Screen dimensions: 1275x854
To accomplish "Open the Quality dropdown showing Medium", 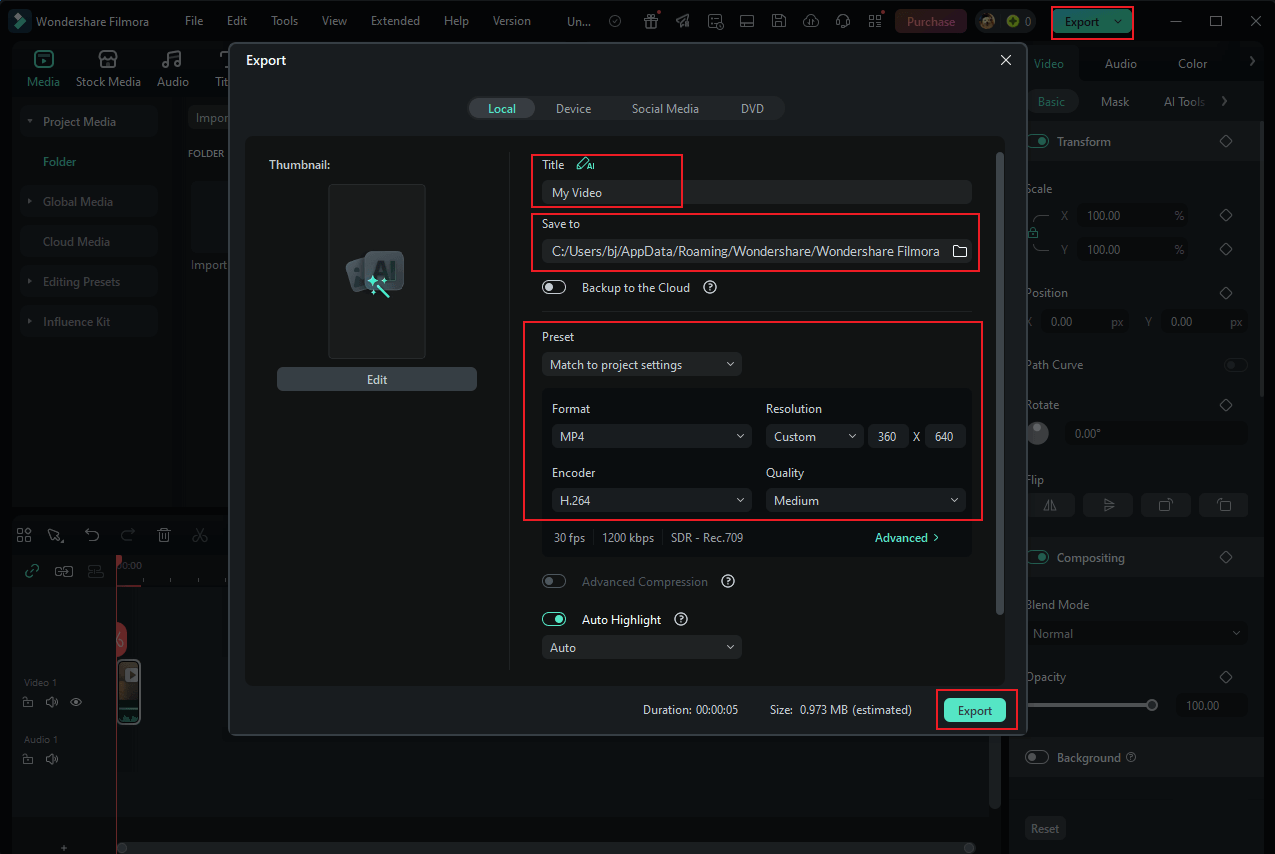I will coord(865,500).
